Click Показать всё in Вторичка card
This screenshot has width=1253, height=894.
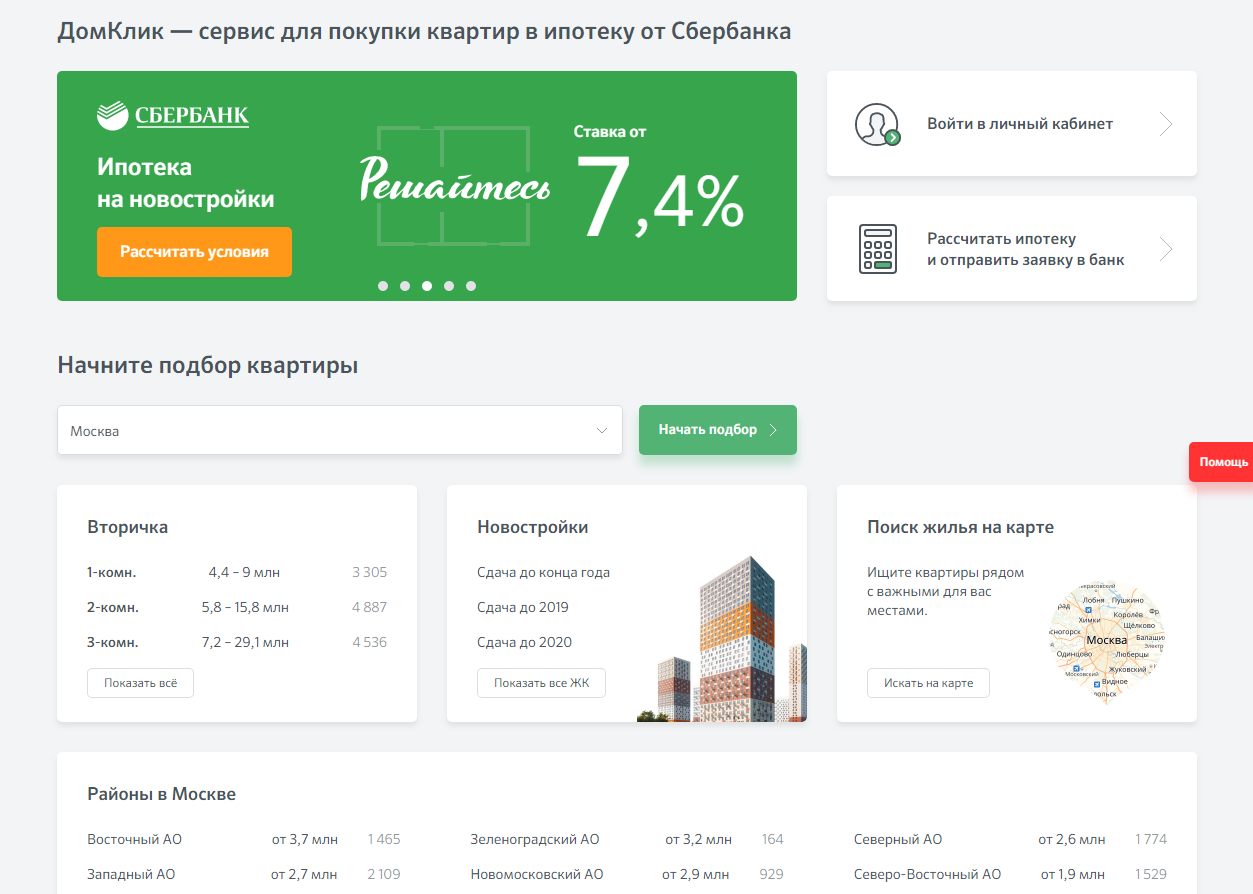[140, 683]
